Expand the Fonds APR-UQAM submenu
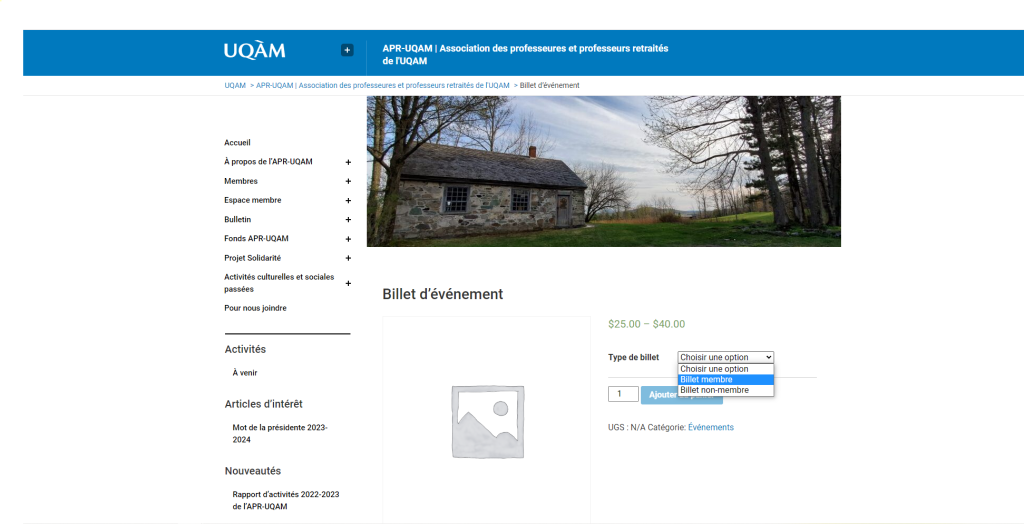This screenshot has width=1024, height=524. click(348, 239)
